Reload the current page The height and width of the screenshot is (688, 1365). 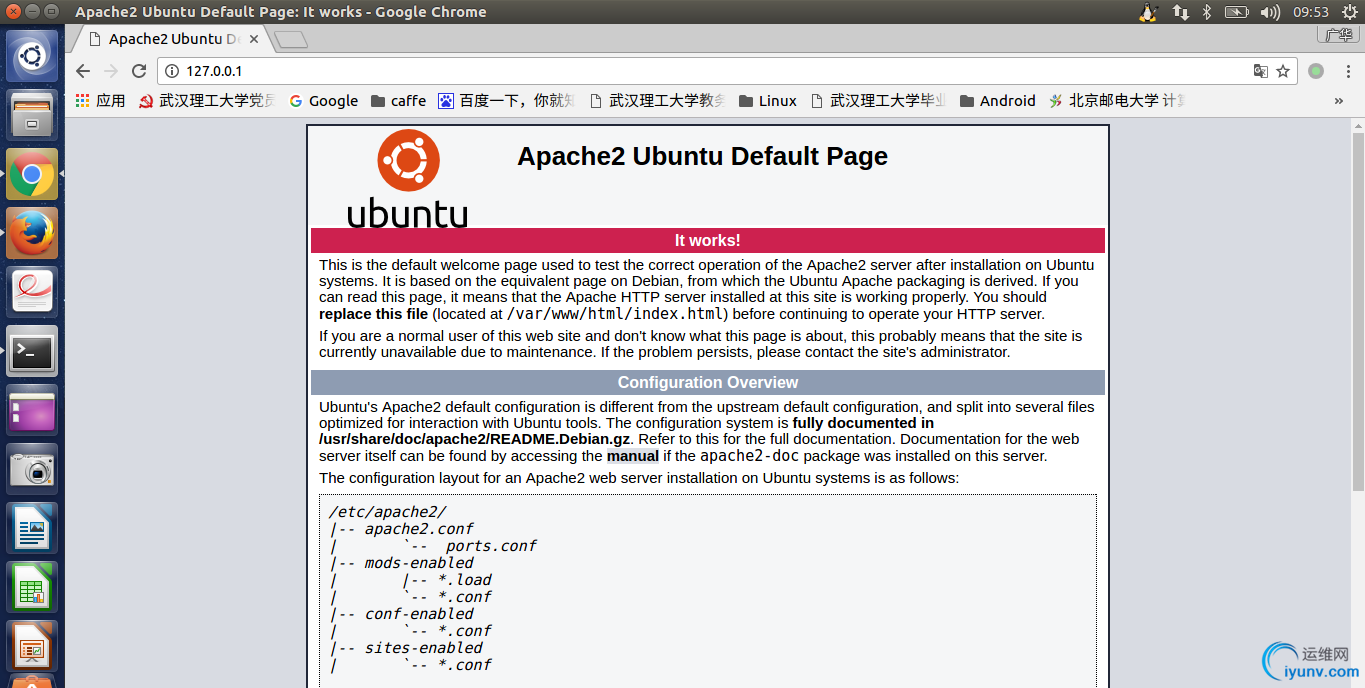point(139,71)
